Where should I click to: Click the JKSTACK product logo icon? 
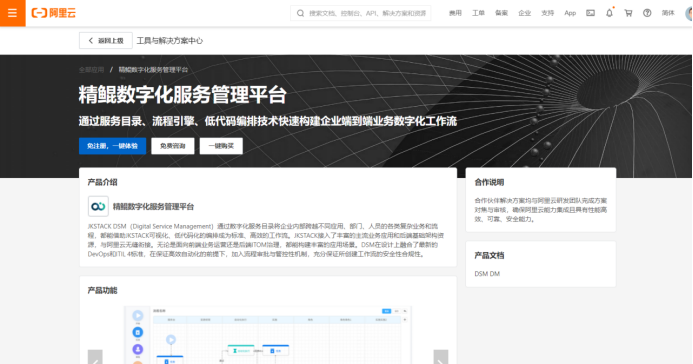point(98,206)
